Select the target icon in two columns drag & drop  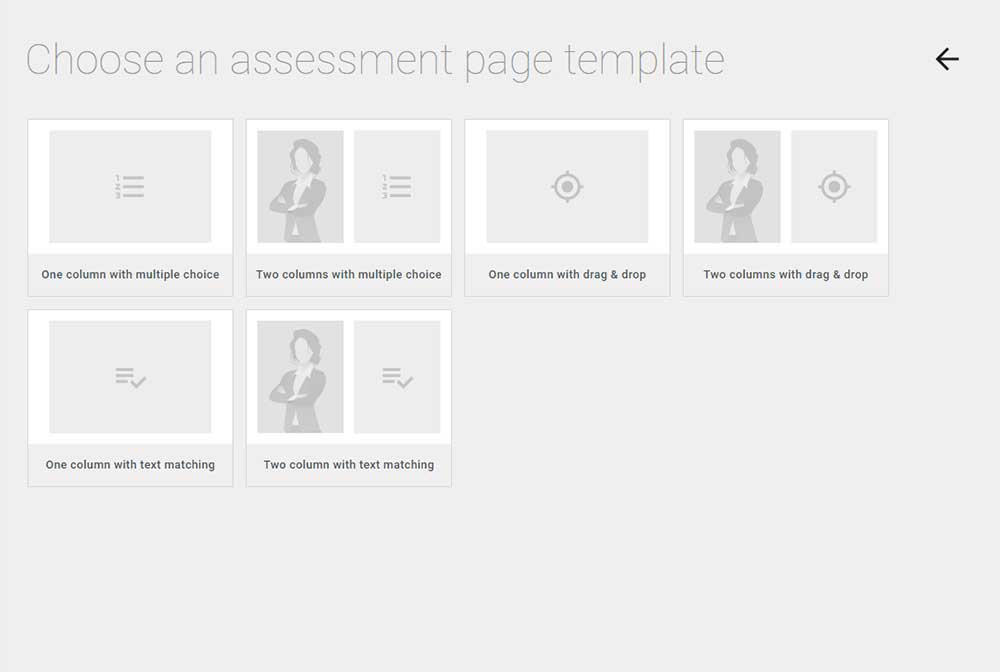(836, 186)
